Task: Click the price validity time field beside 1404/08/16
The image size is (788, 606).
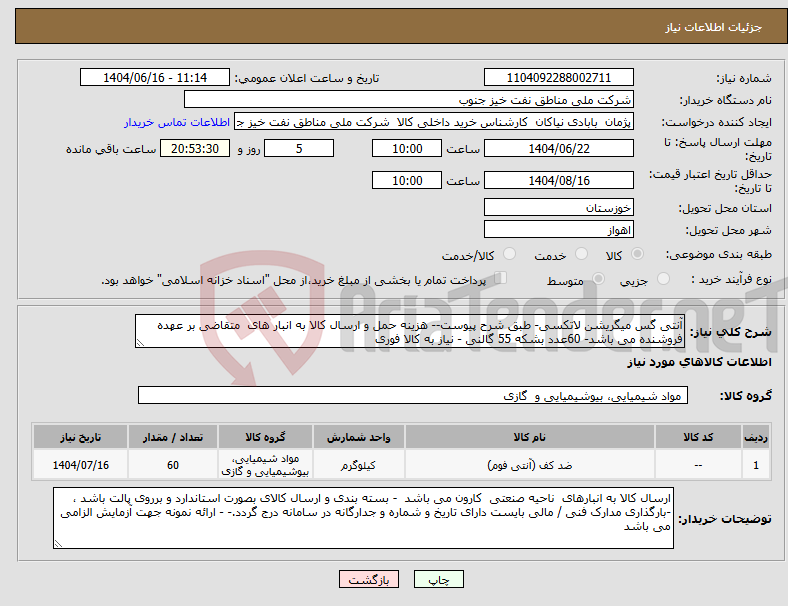Action: (407, 180)
